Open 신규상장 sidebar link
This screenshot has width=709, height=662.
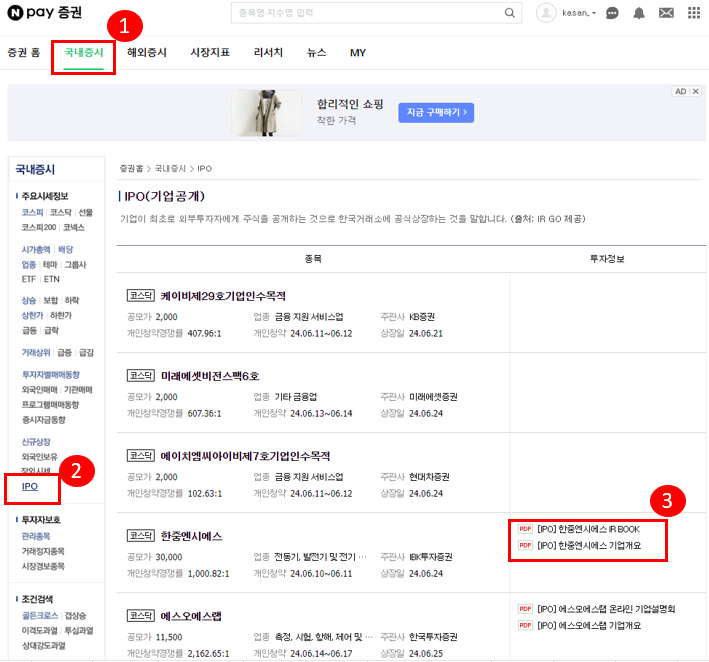tap(36, 442)
